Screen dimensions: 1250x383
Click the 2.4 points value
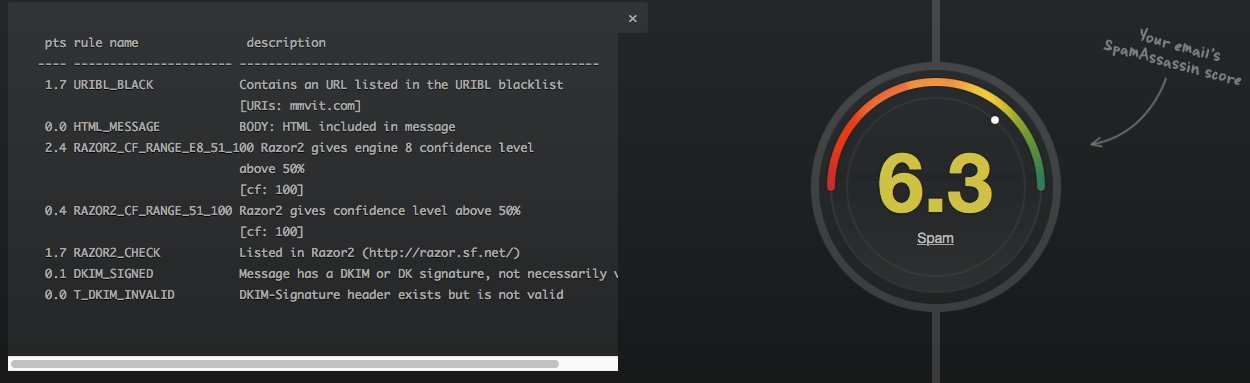55,148
